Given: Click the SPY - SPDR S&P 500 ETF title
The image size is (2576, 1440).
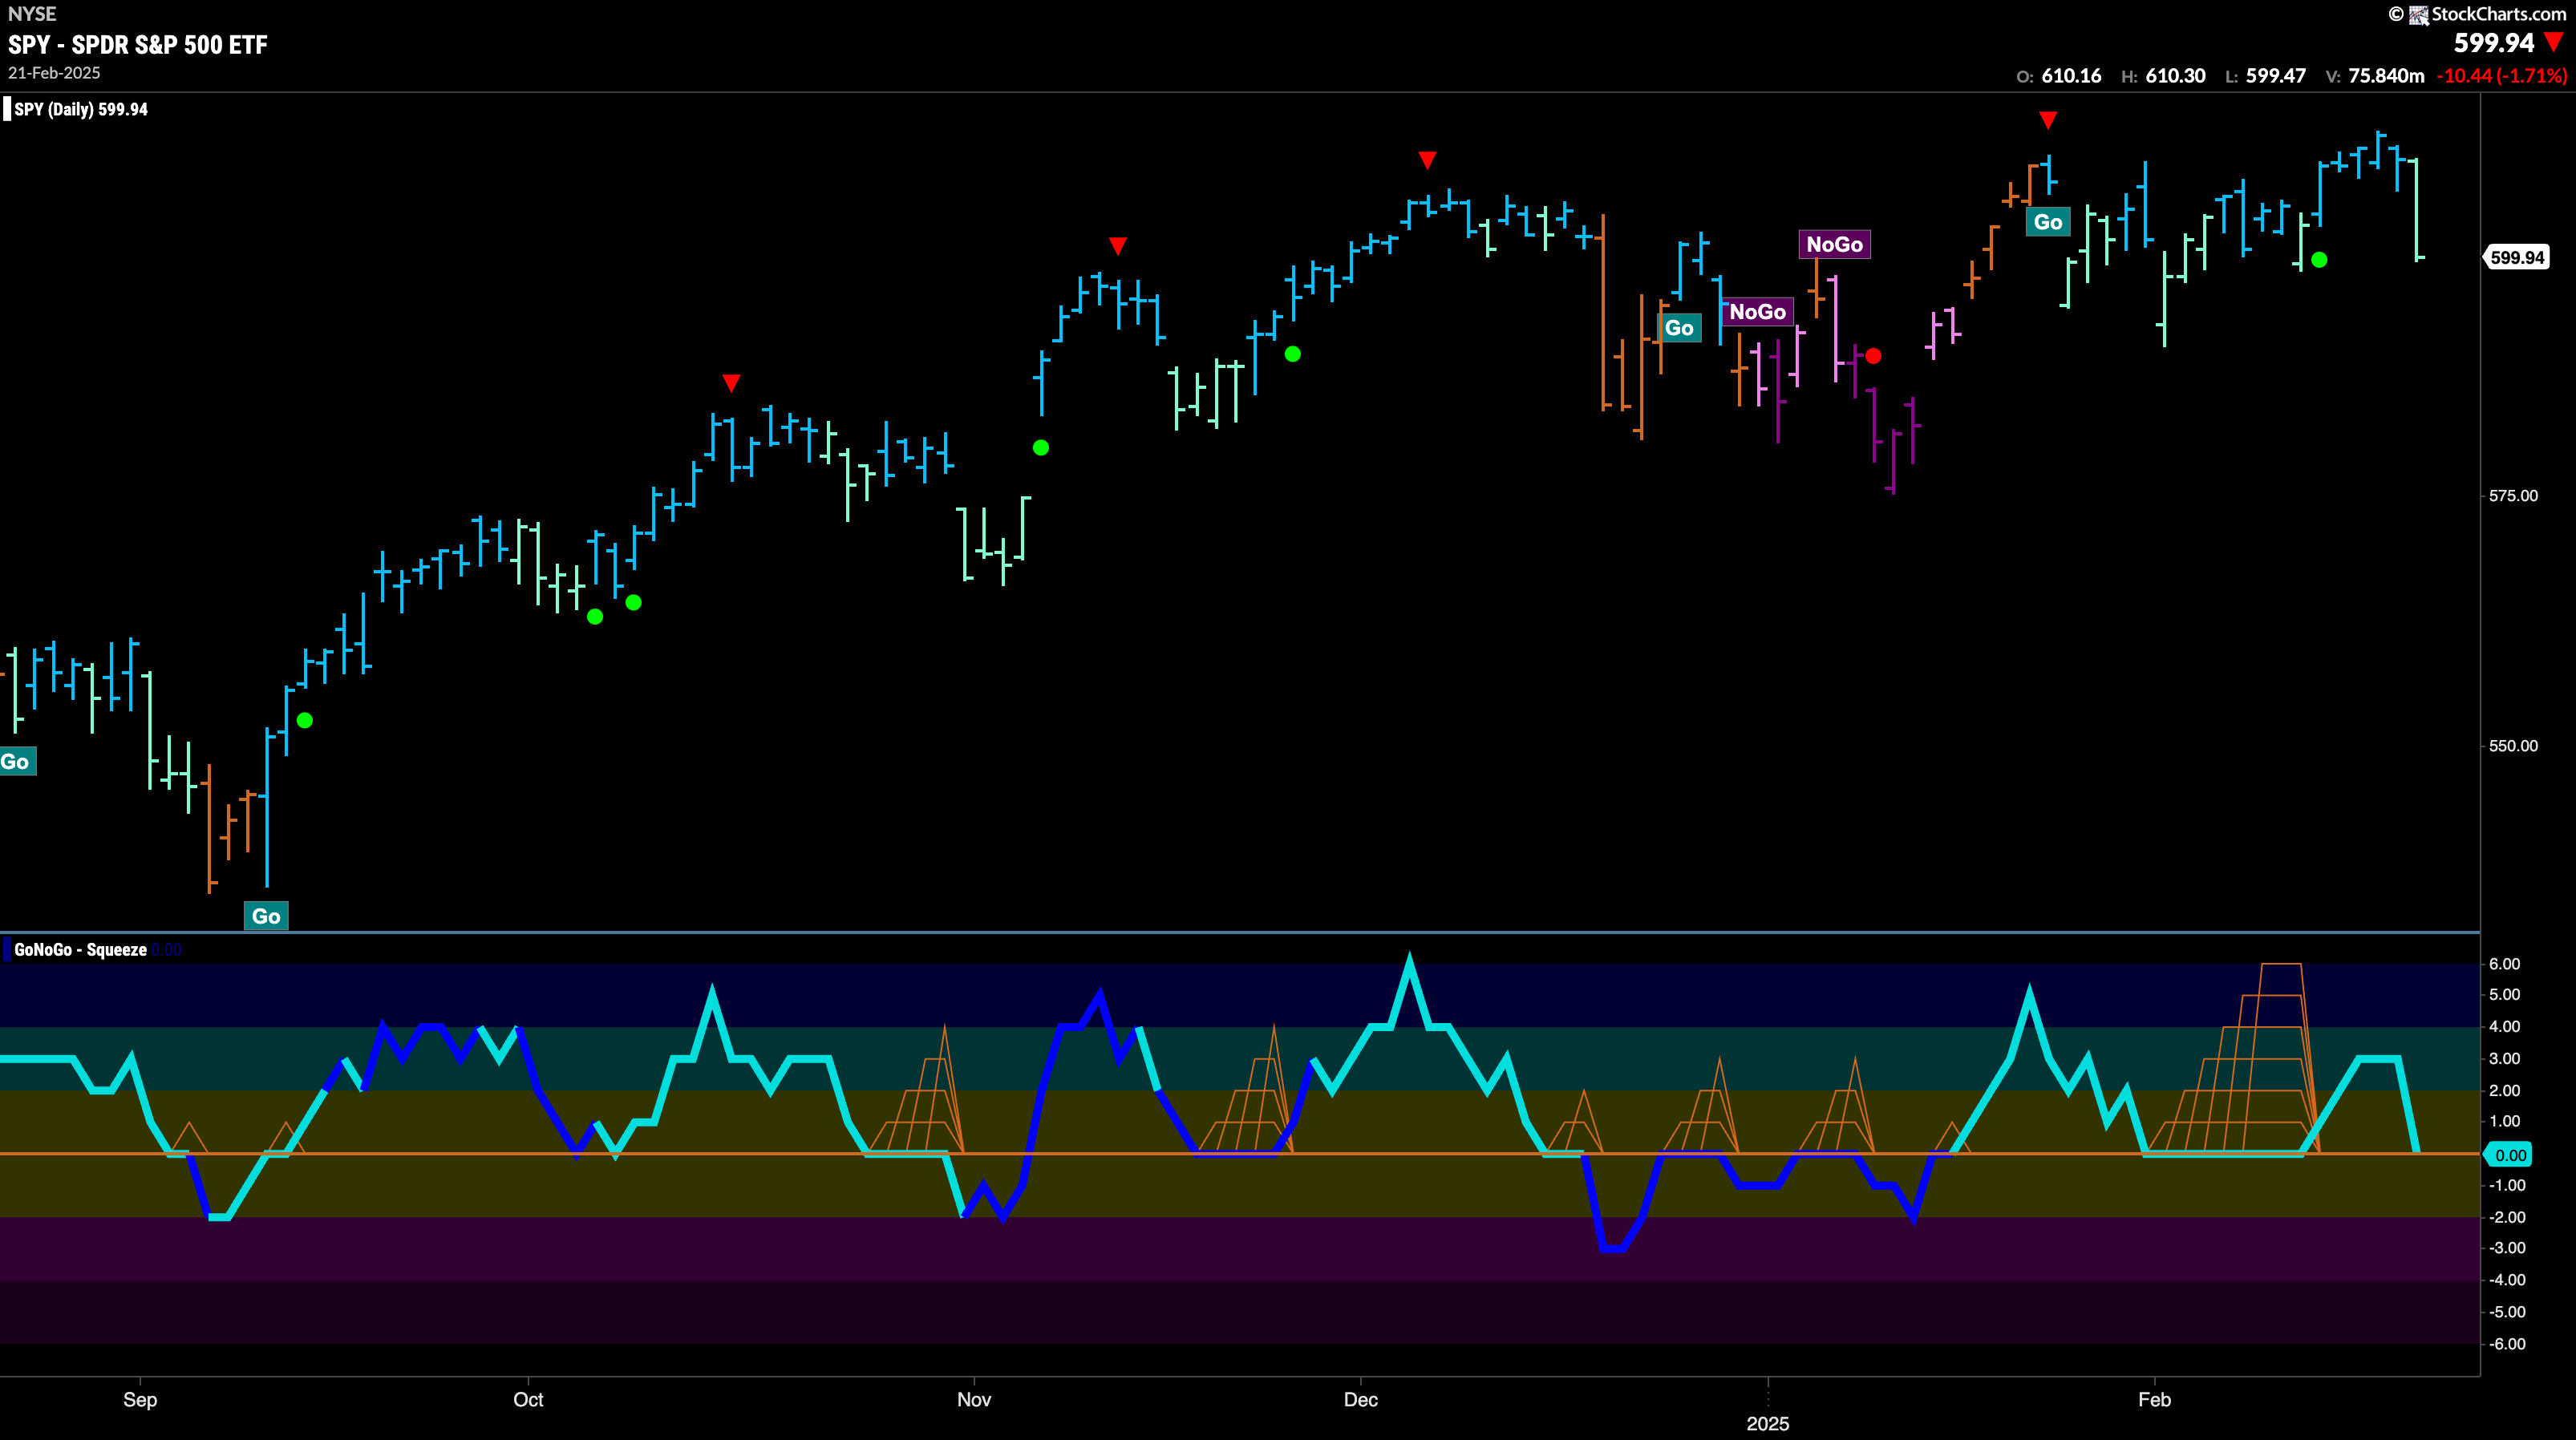Looking at the screenshot, I should [x=138, y=45].
